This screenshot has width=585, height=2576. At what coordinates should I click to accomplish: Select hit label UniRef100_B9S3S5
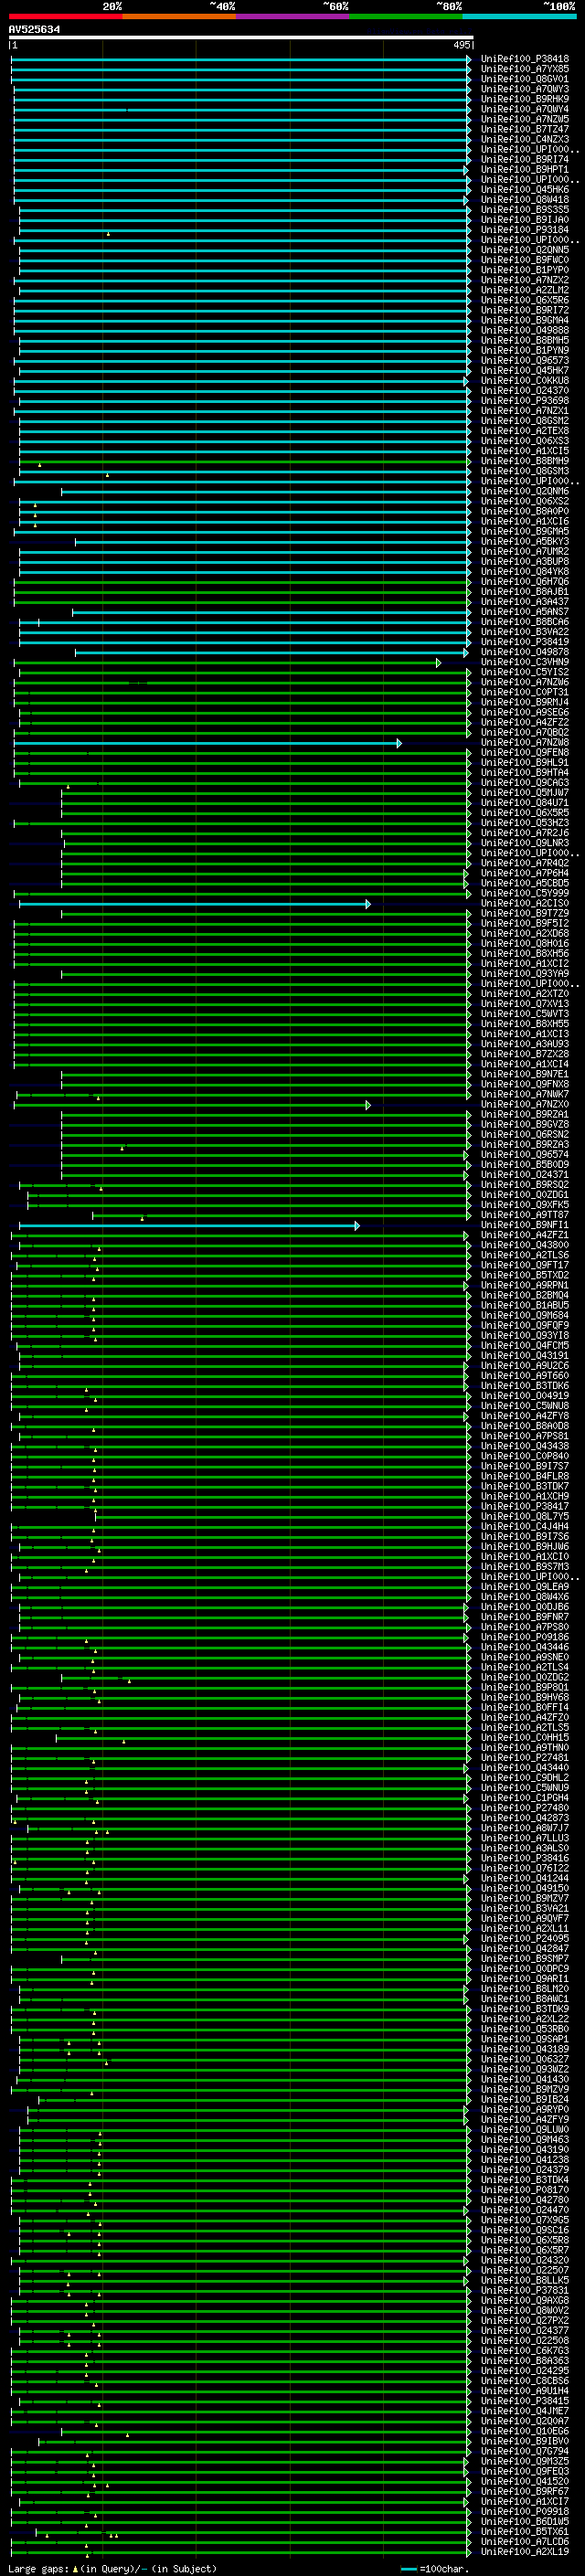pyautogui.click(x=525, y=210)
